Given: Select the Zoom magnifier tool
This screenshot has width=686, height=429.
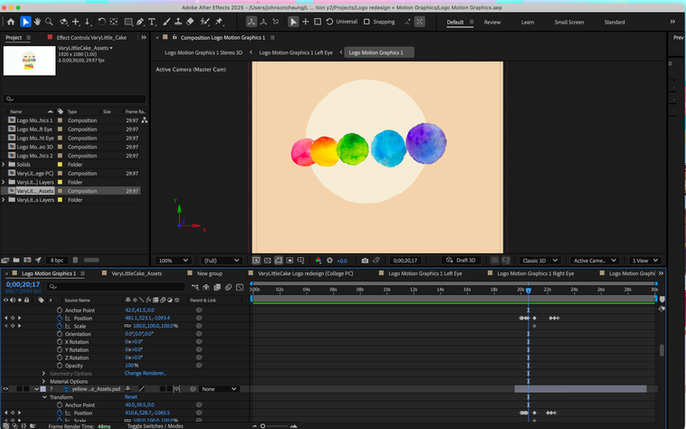Looking at the screenshot, I should (49, 21).
